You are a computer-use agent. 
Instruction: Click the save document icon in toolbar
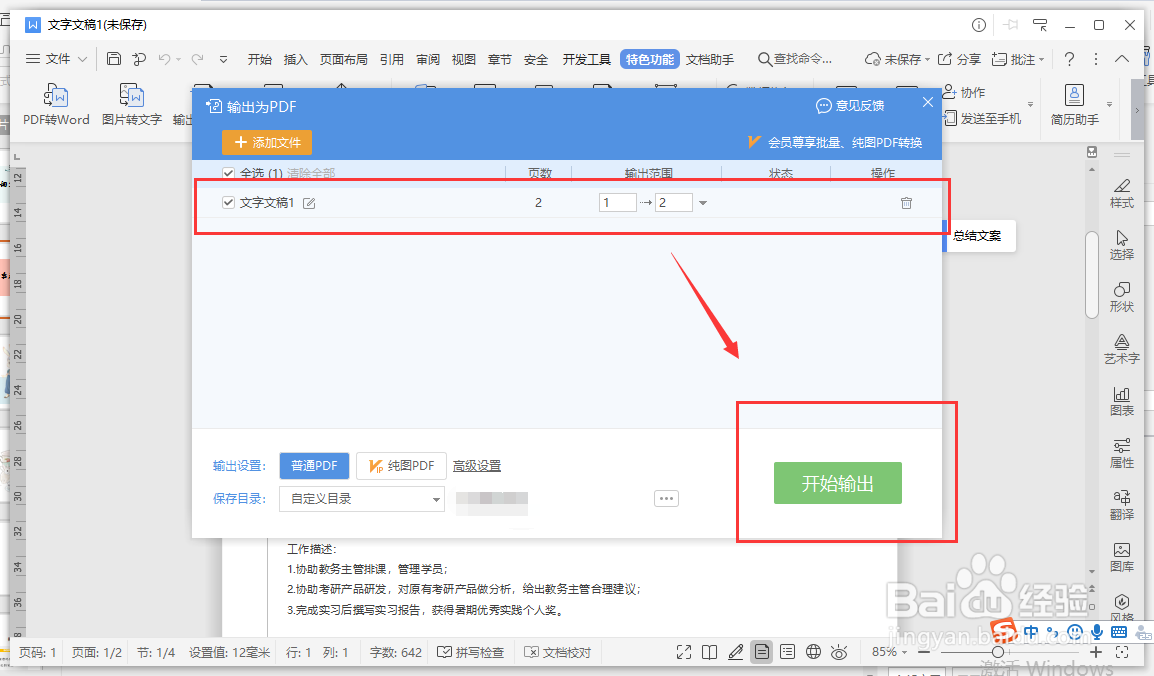coord(113,59)
